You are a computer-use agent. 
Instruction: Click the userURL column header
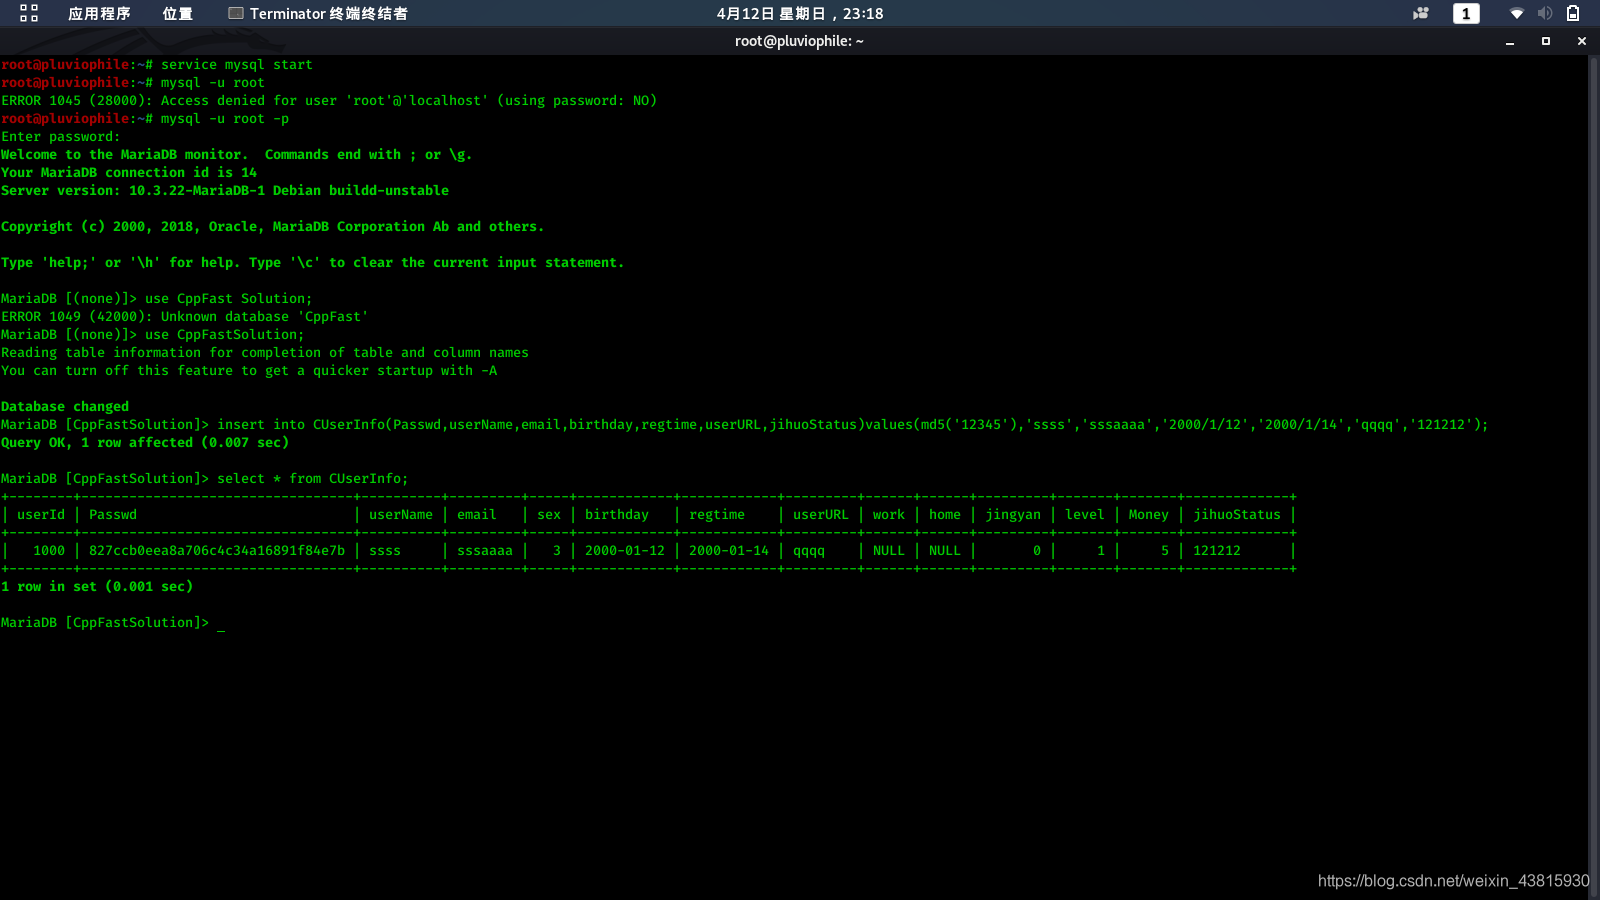821,515
